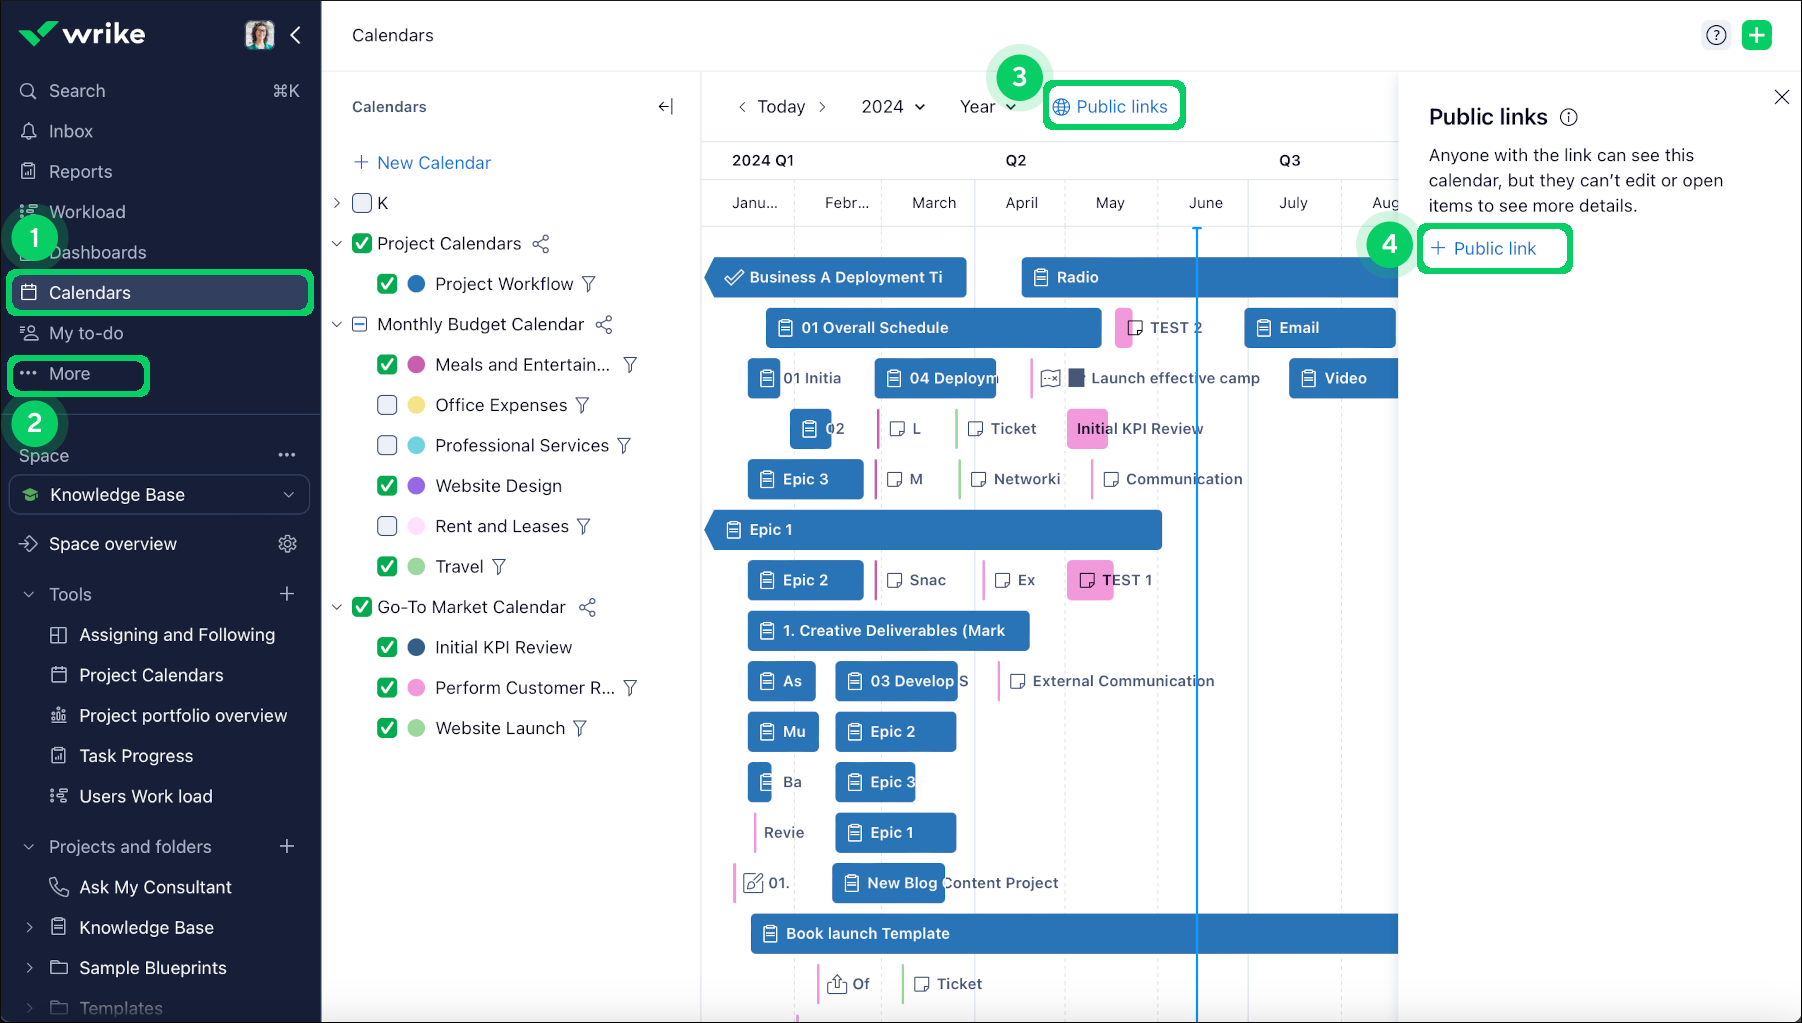Screen dimensions: 1802x1023
Task: Open the More menu in the sidebar
Action: click(68, 374)
